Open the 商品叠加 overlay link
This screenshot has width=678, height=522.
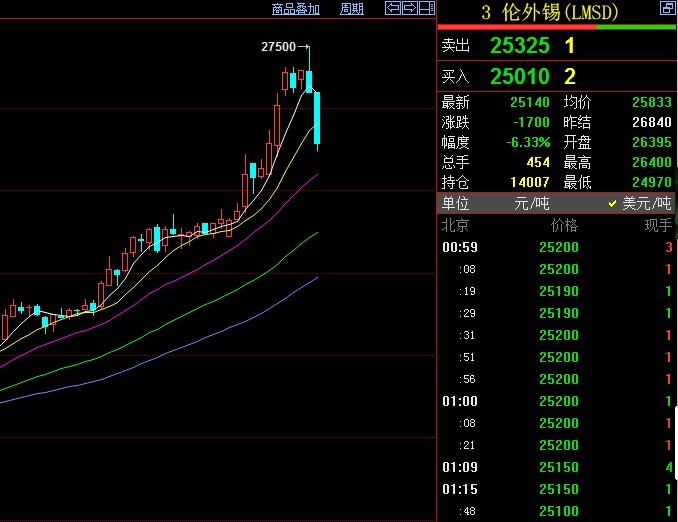(296, 9)
